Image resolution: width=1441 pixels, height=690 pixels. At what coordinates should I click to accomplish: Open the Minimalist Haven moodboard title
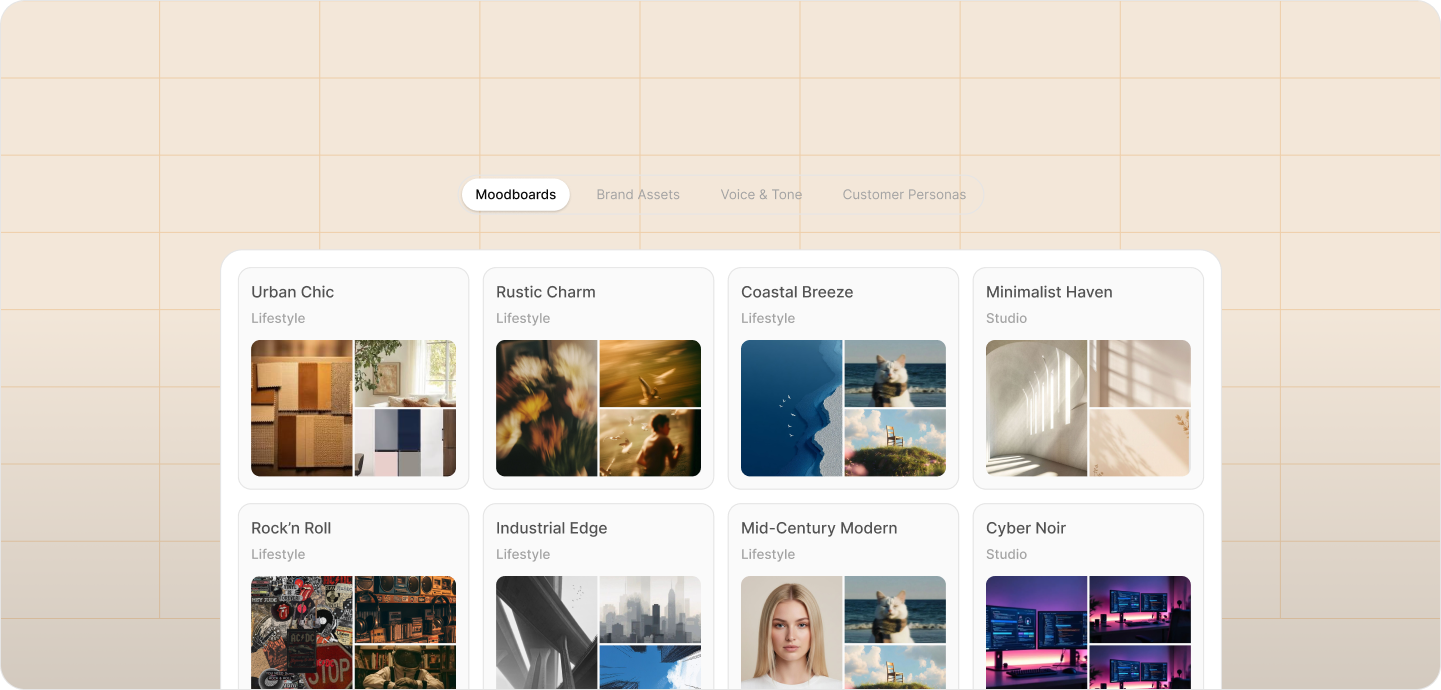pos(1049,292)
